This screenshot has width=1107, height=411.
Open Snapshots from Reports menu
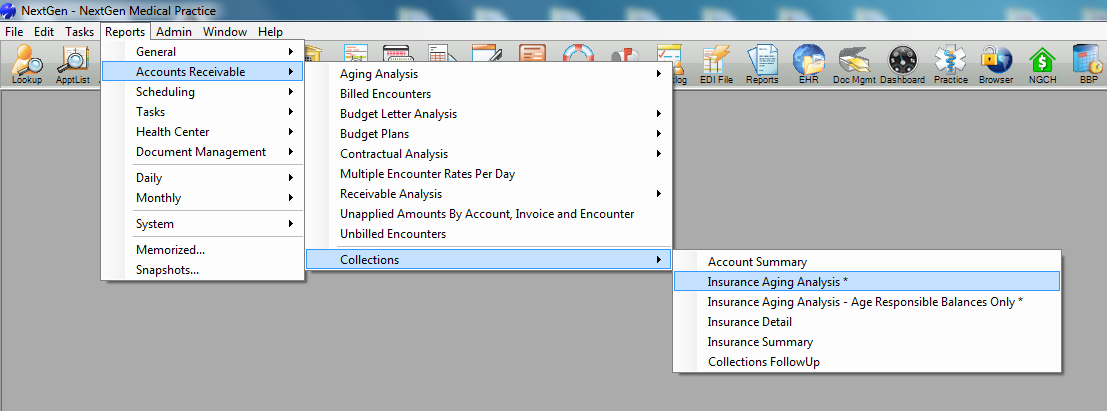(203, 270)
